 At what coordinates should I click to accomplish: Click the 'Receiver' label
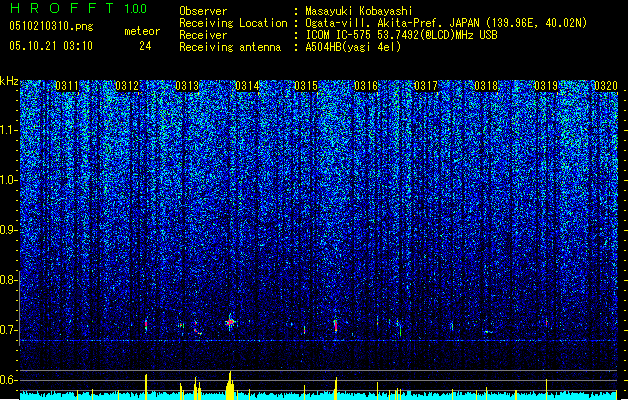tap(203, 35)
